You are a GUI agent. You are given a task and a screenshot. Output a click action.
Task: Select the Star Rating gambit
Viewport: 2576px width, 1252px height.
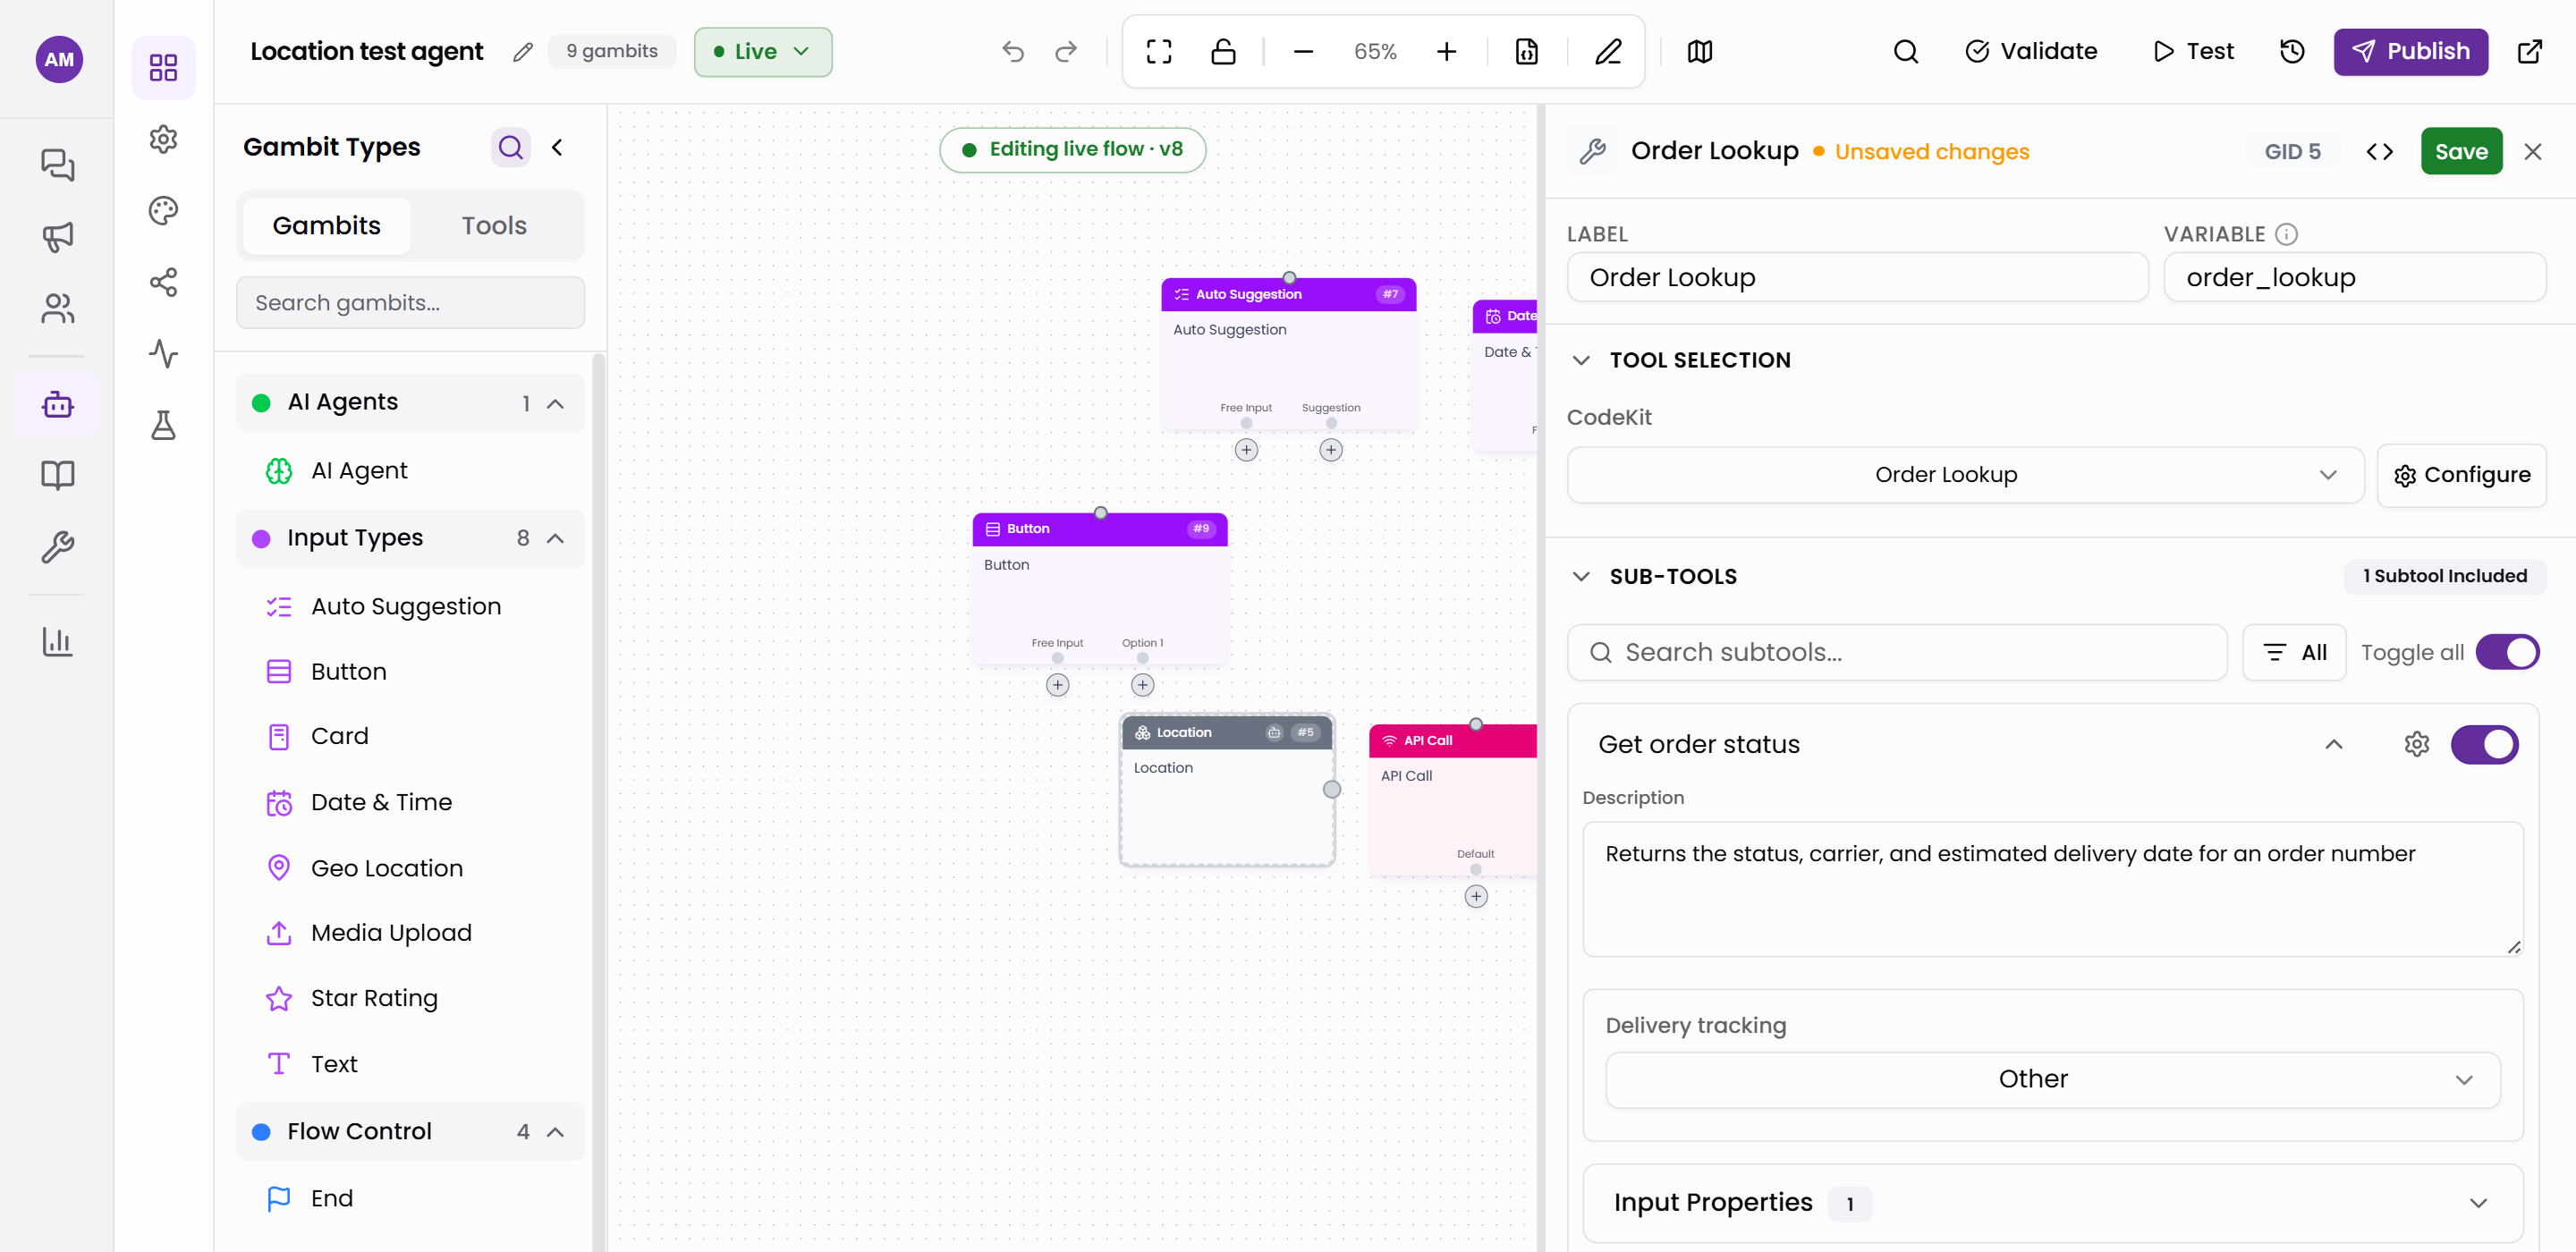pyautogui.click(x=374, y=998)
